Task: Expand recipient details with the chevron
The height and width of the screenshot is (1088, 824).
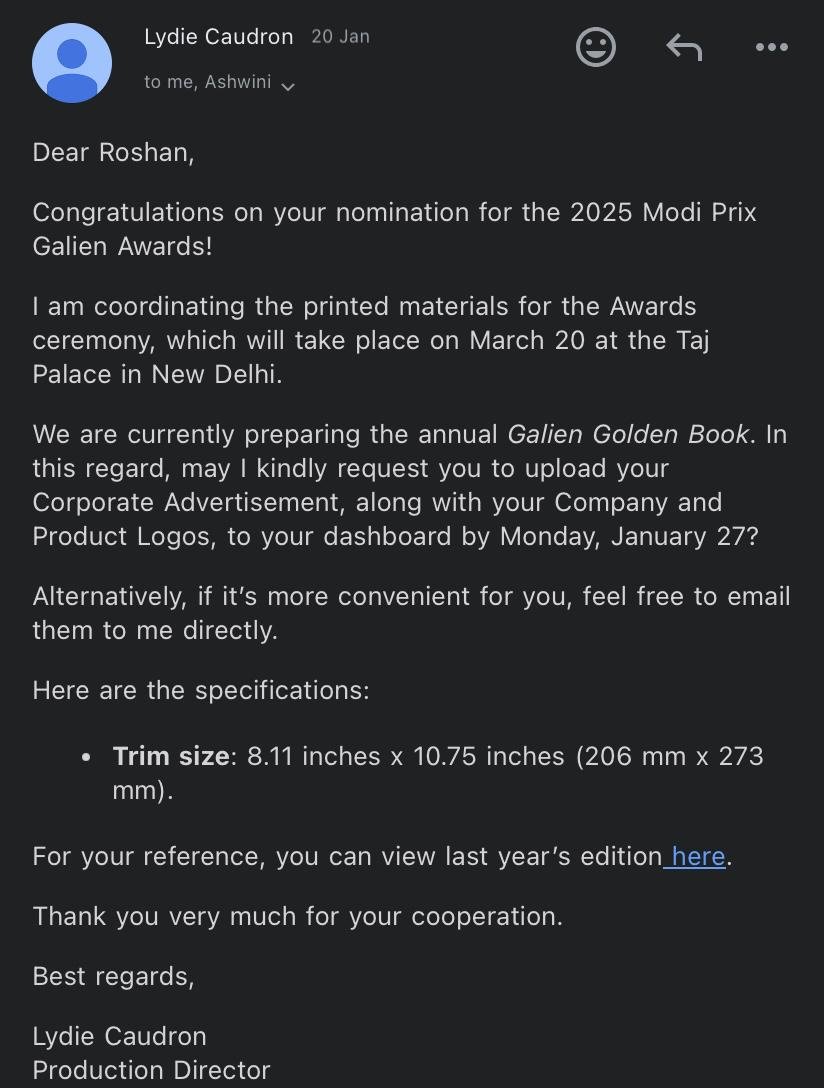Action: pyautogui.click(x=288, y=86)
